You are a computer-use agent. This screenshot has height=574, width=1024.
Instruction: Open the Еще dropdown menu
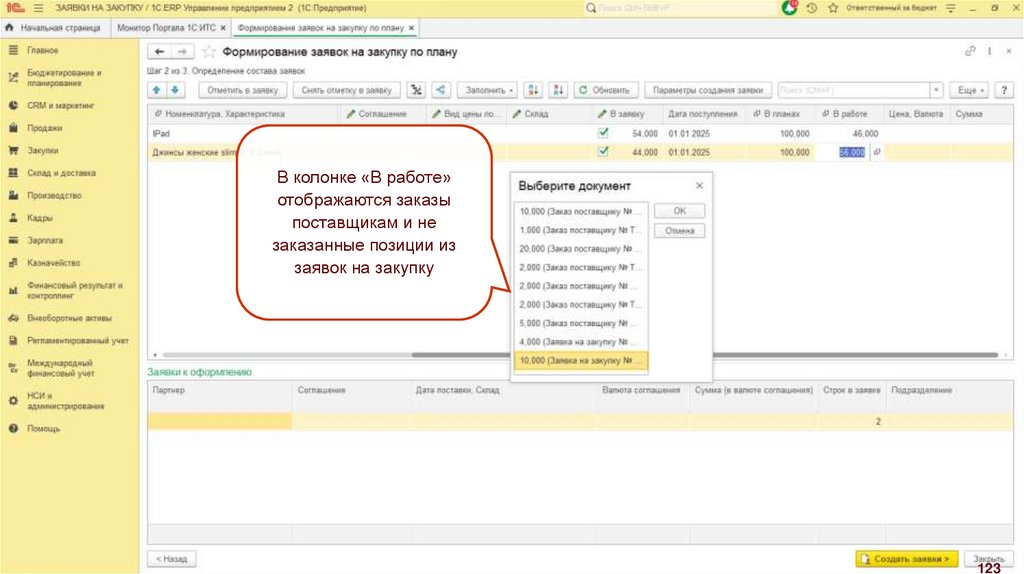pyautogui.click(x=969, y=90)
